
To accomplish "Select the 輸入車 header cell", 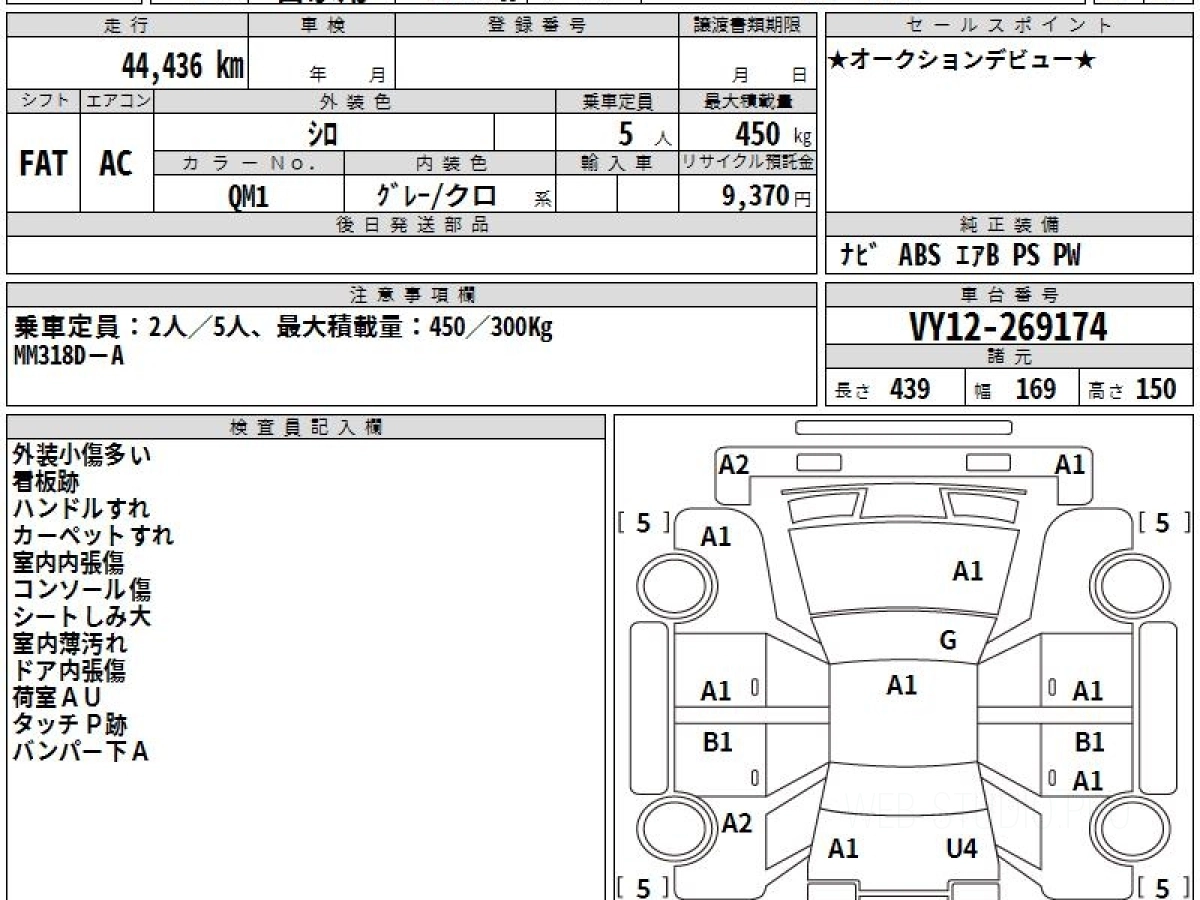I will pos(617,163).
